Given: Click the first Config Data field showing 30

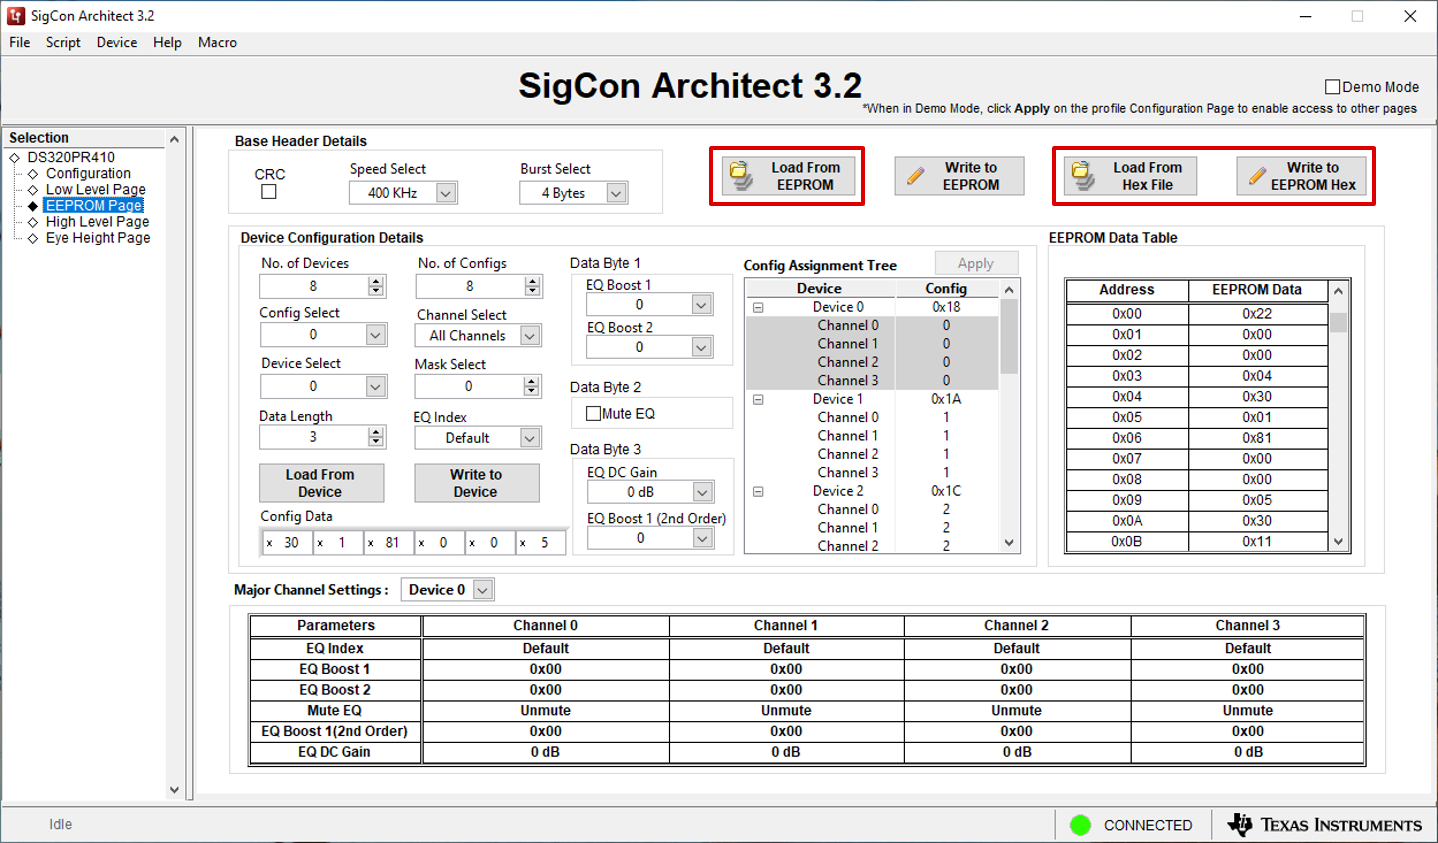Looking at the screenshot, I should coord(287,542).
